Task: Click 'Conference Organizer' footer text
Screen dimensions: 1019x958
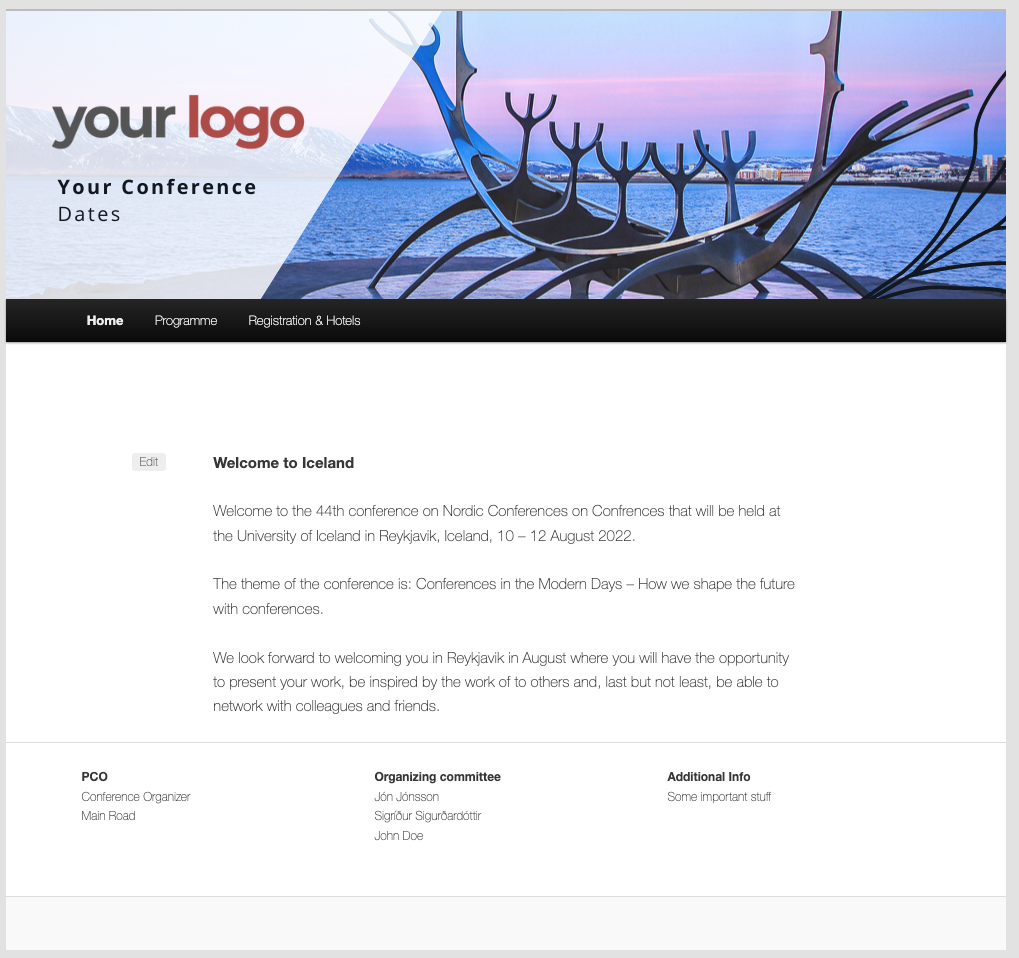Action: coord(136,797)
